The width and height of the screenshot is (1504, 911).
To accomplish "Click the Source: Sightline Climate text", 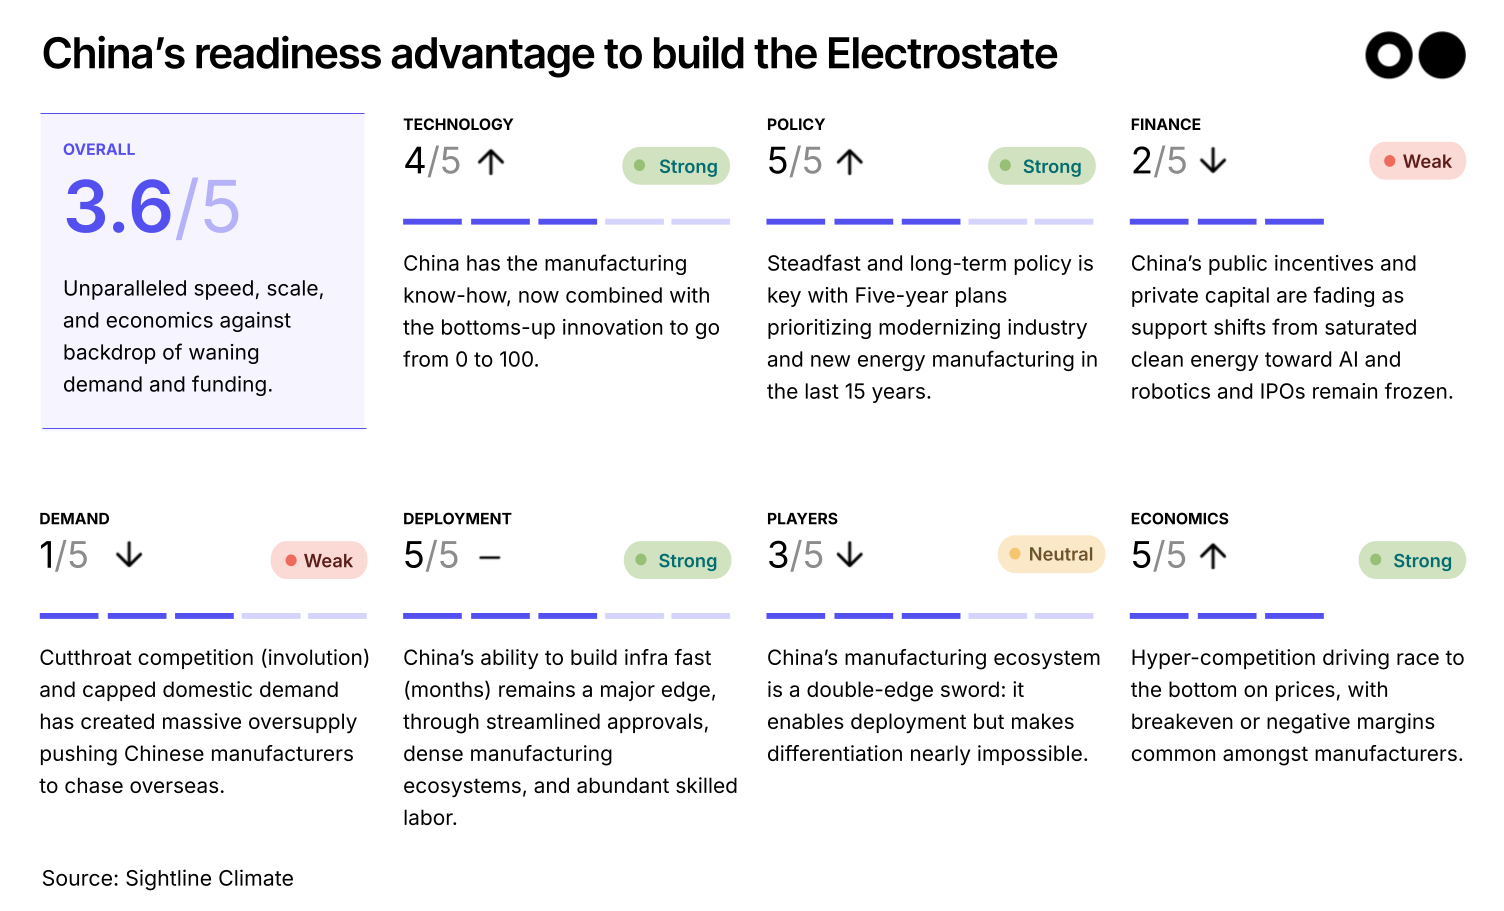I will pyautogui.click(x=168, y=878).
